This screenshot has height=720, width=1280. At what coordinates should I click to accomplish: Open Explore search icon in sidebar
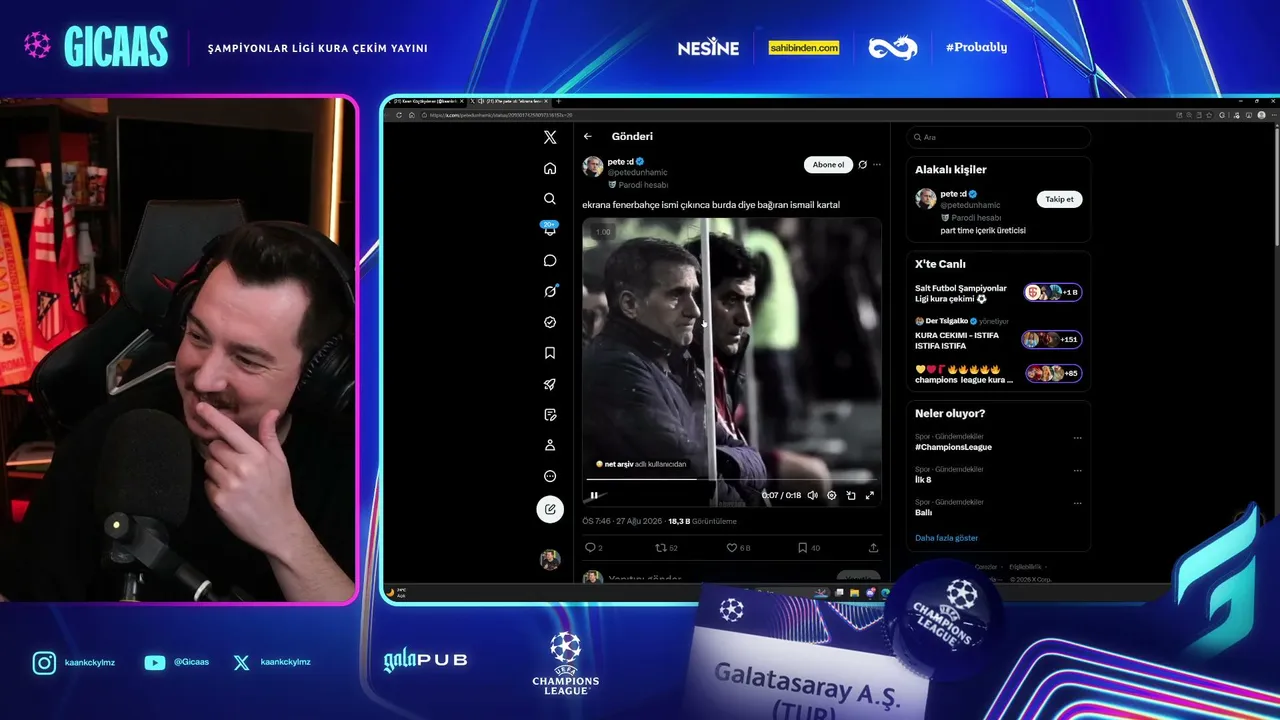click(550, 199)
